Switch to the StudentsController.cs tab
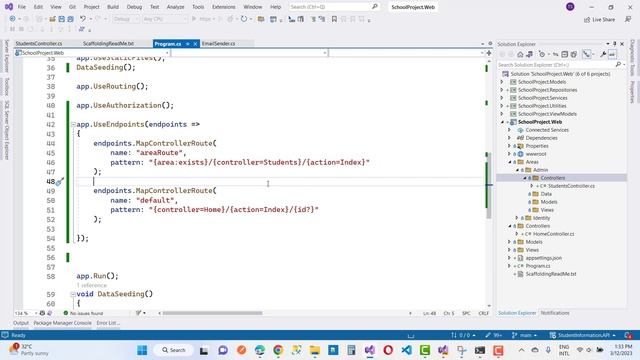Viewport: 640px width, 360px height. click(39, 44)
